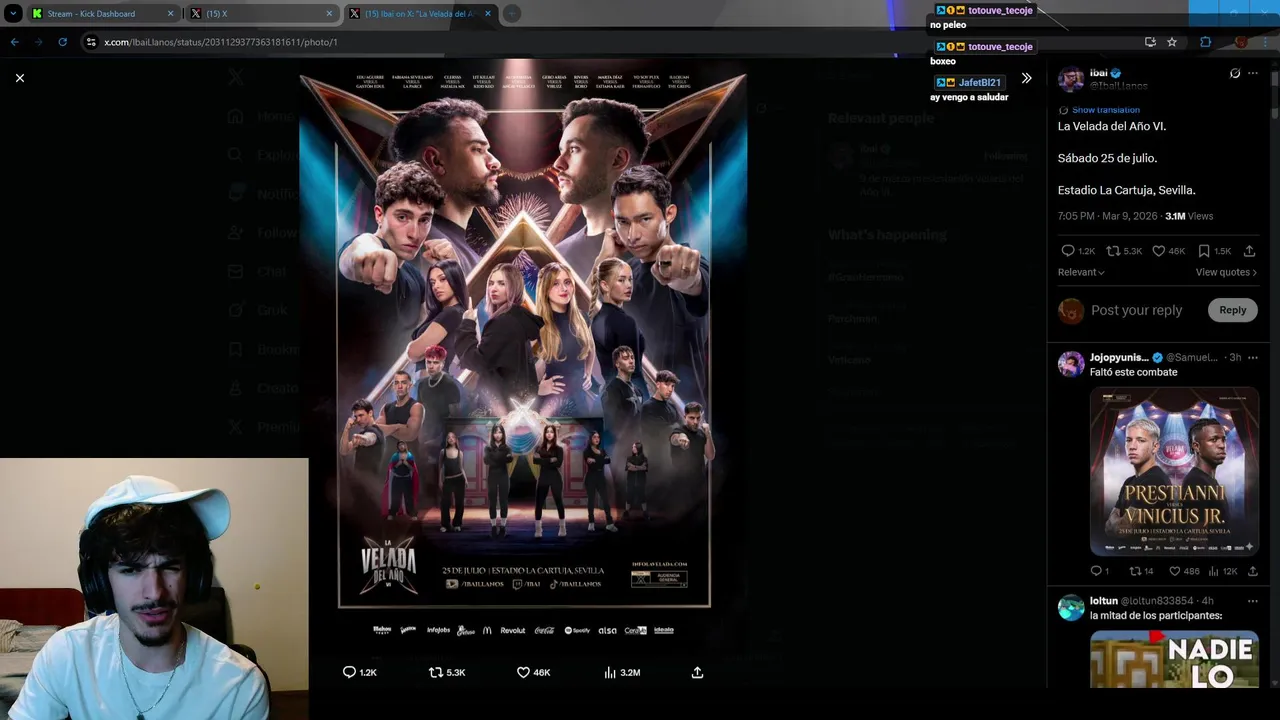Share the photo with the upload icon below it
Image resolution: width=1280 pixels, height=720 pixels.
tap(697, 672)
